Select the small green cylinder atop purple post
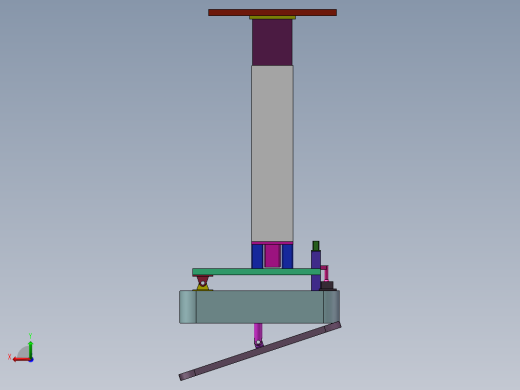Image resolution: width=520 pixels, height=390 pixels. (x=316, y=246)
